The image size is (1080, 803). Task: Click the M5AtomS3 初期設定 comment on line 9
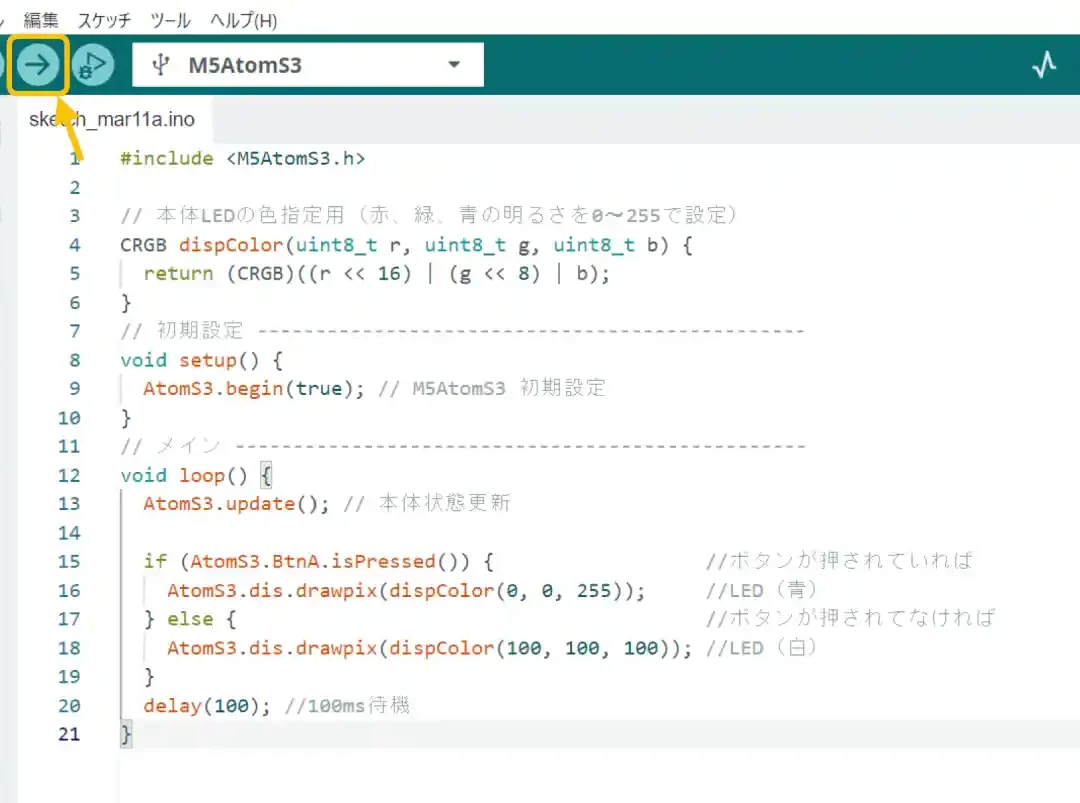pyautogui.click(x=492, y=388)
